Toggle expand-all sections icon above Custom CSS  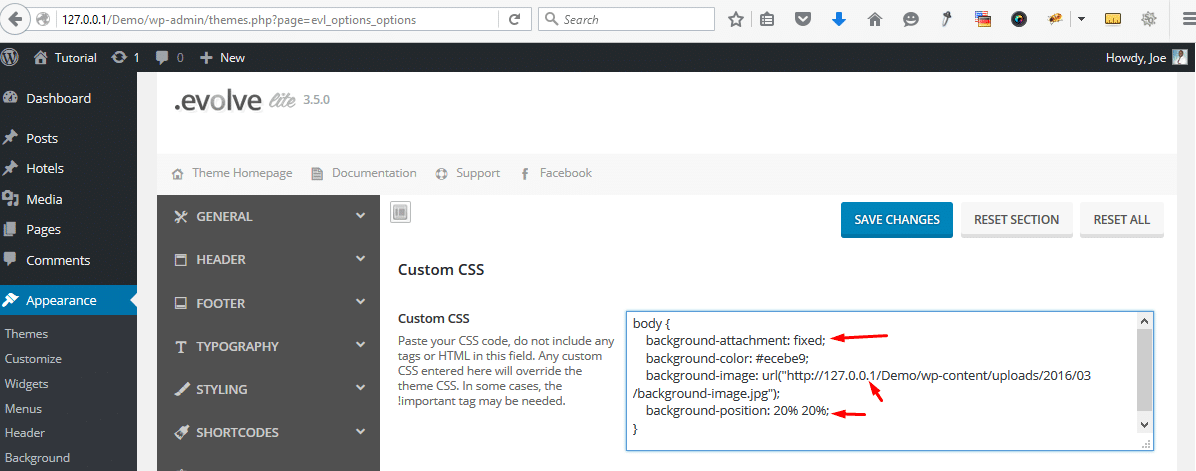point(400,212)
